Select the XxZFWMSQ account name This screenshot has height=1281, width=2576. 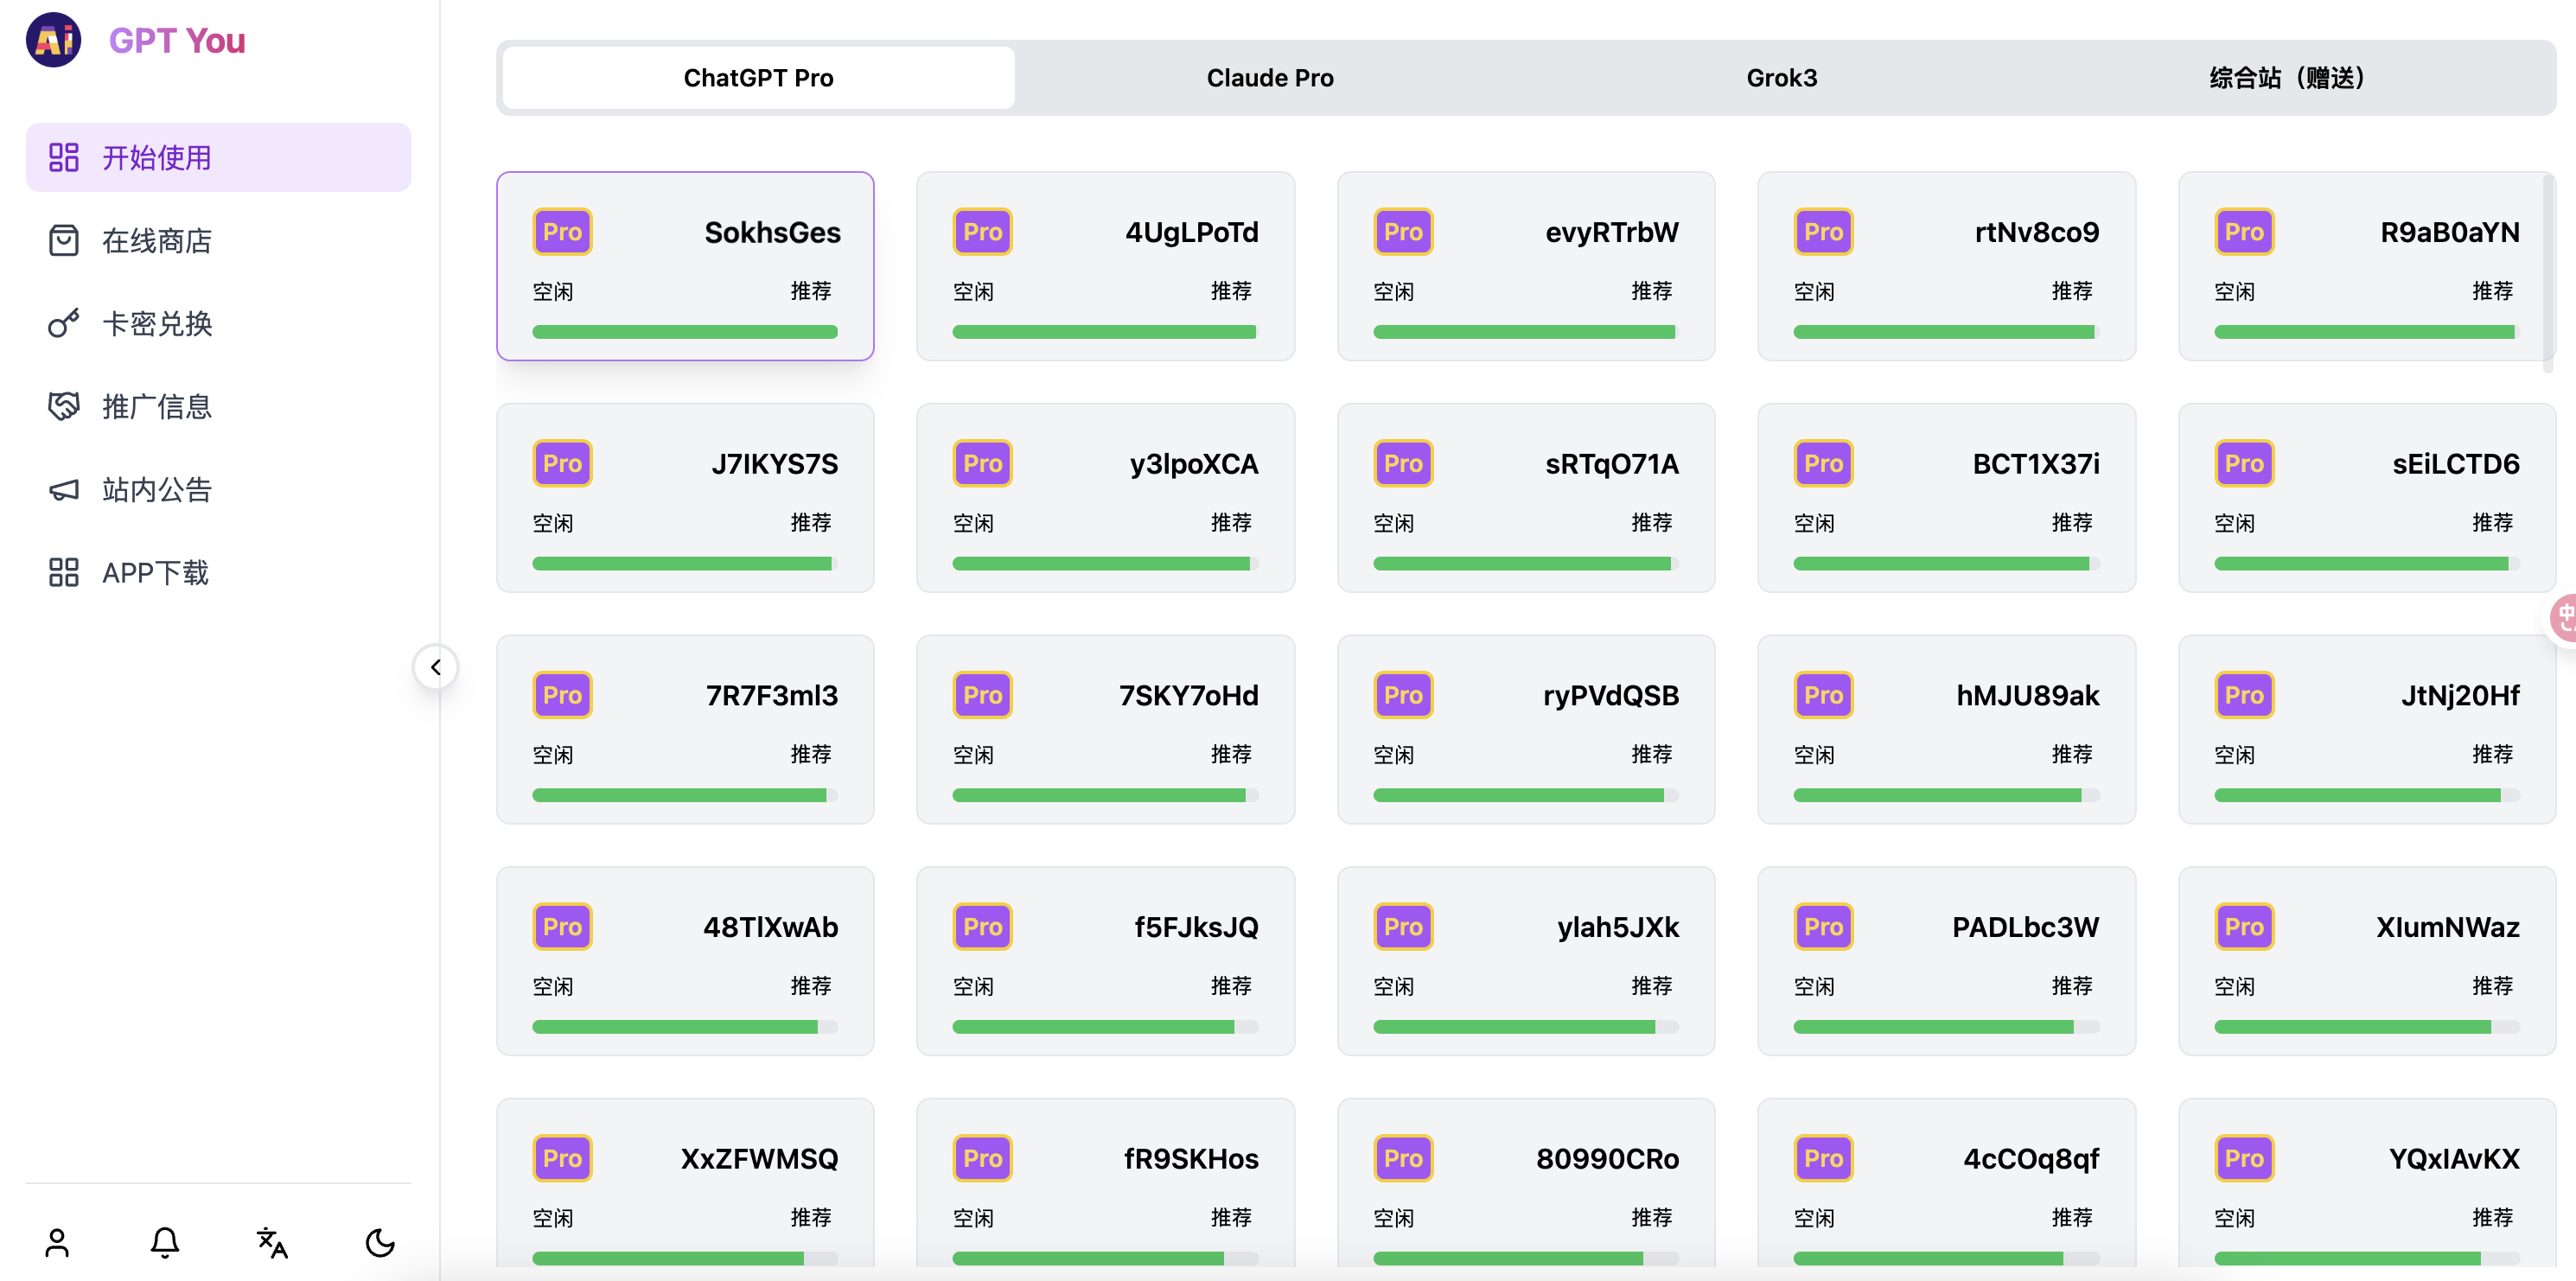coord(759,1158)
